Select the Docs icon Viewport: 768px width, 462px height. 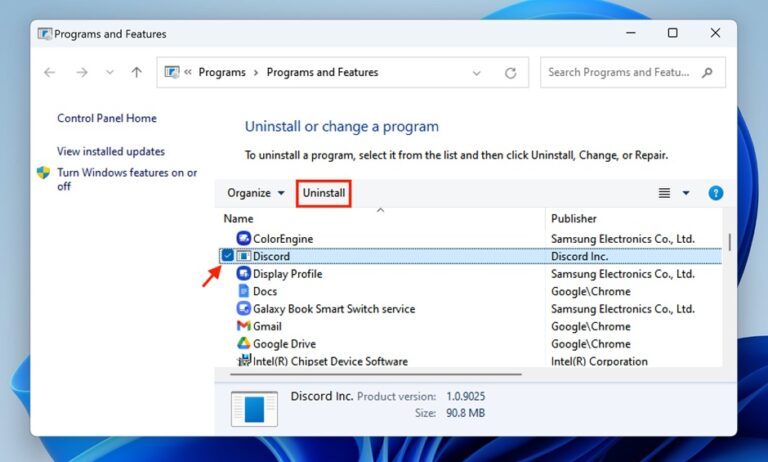pyautogui.click(x=243, y=291)
